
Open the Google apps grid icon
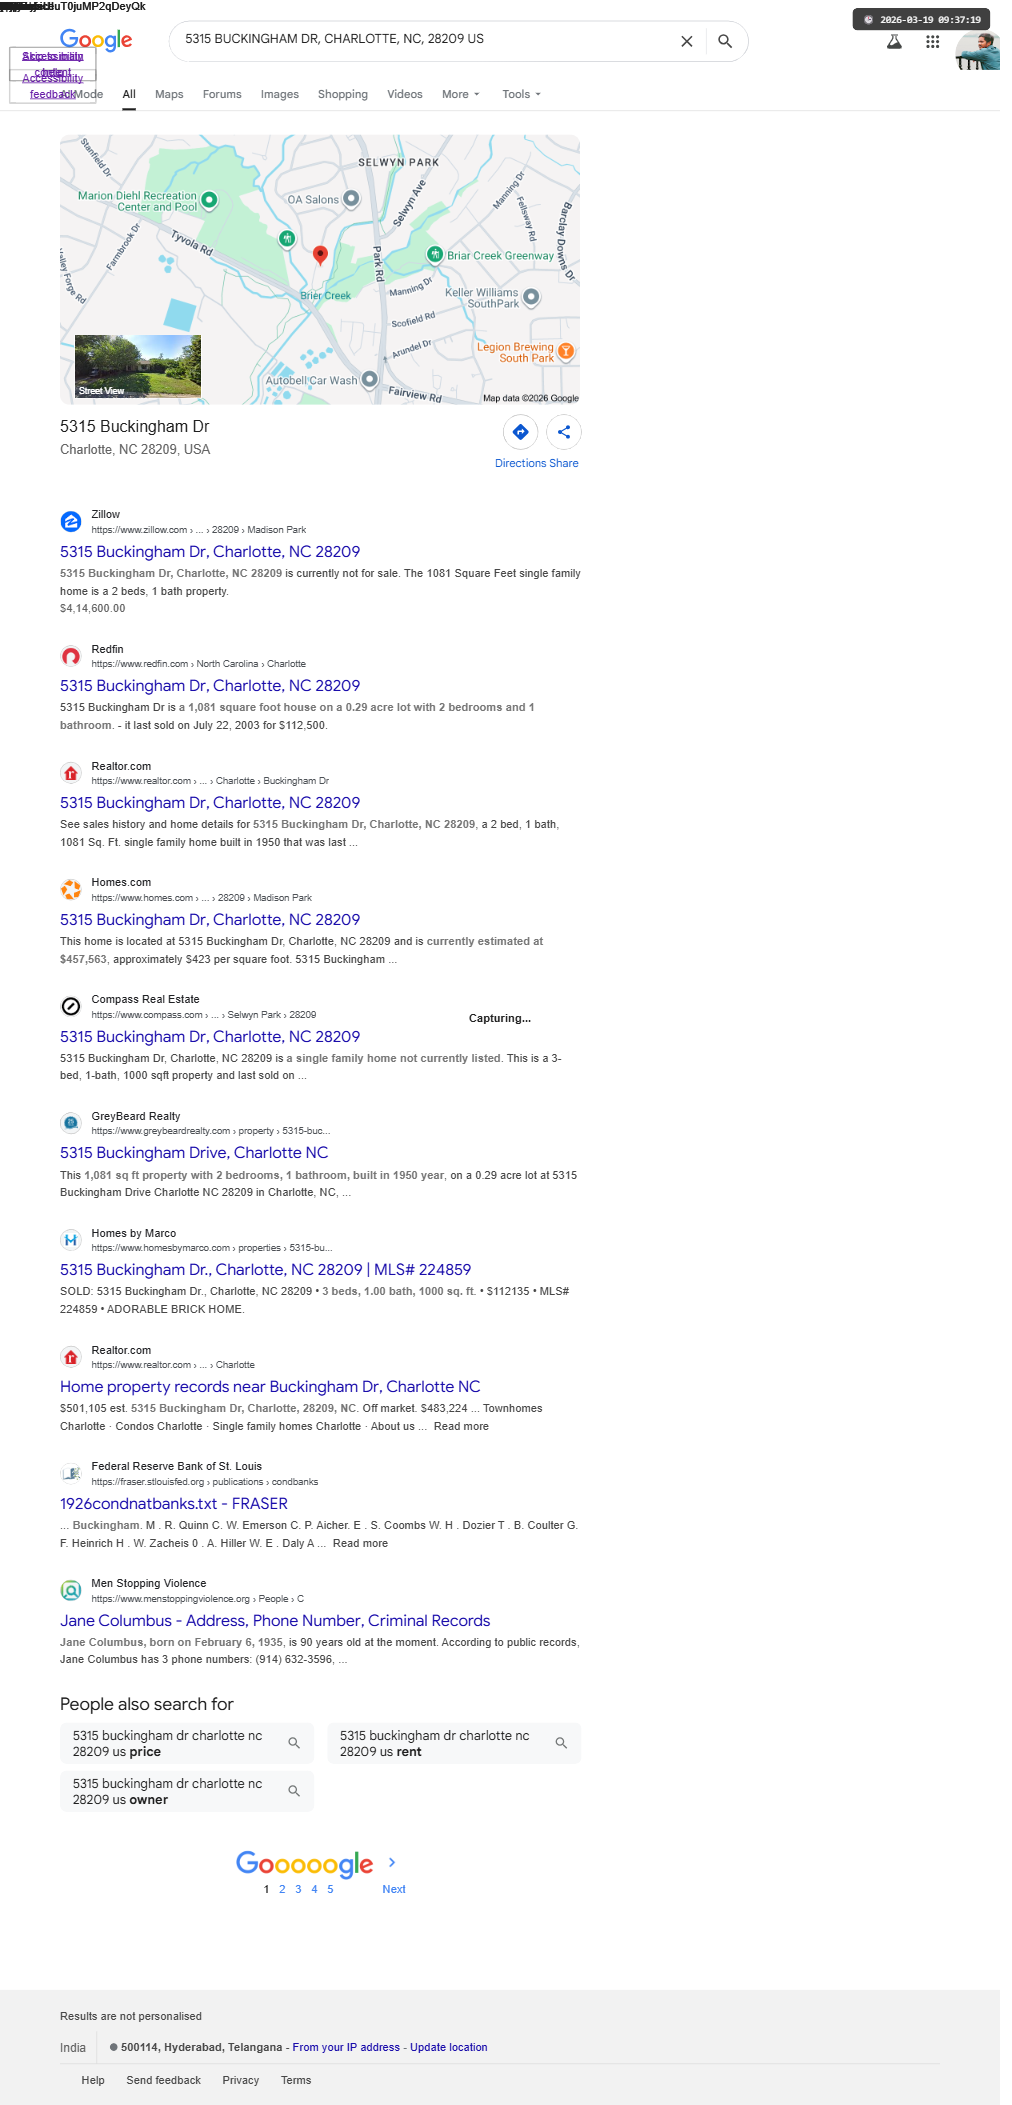pyautogui.click(x=932, y=42)
